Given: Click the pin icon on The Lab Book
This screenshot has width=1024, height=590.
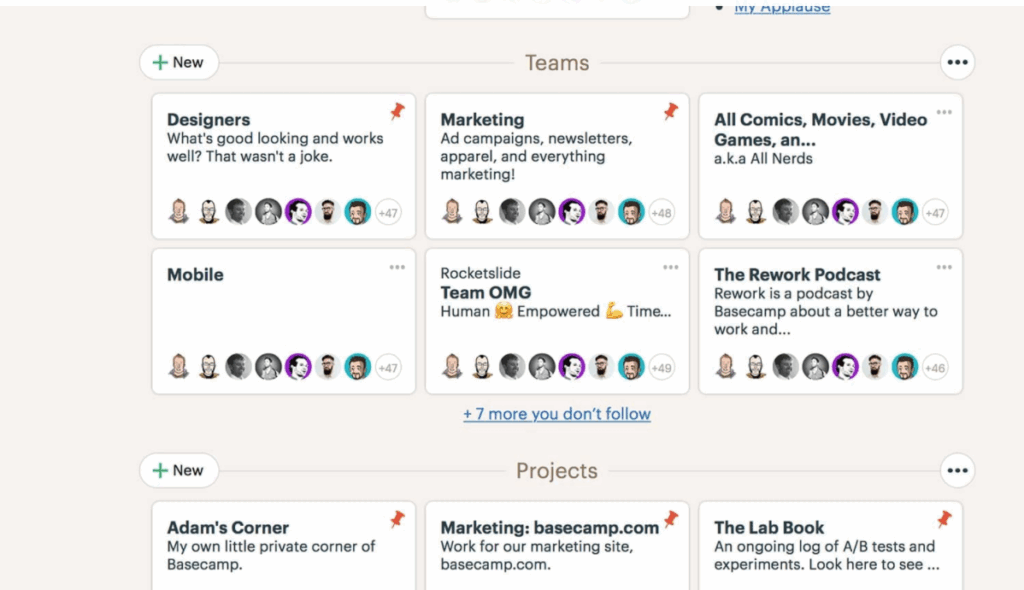Looking at the screenshot, I should tap(944, 521).
